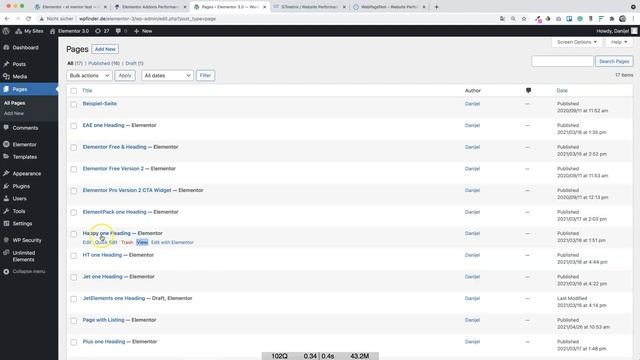Click All Pages submenu item

[x=14, y=103]
